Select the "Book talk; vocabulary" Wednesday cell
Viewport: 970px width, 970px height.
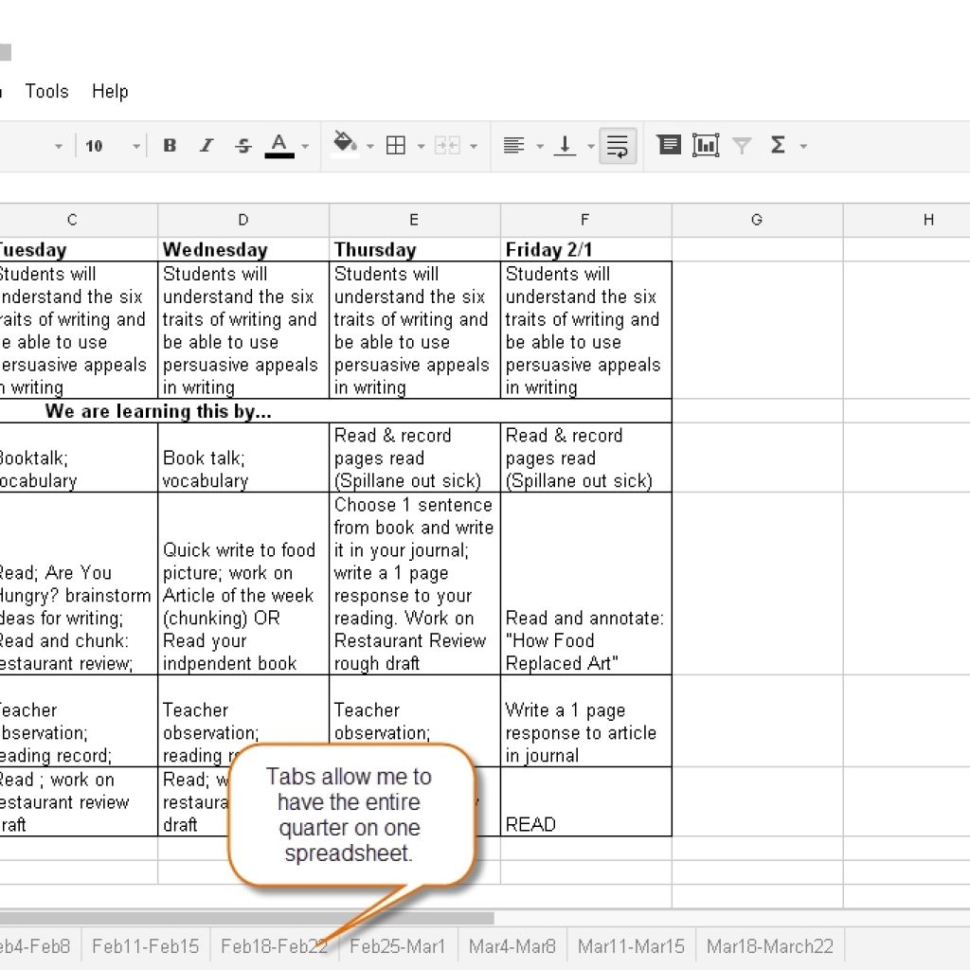[243, 458]
